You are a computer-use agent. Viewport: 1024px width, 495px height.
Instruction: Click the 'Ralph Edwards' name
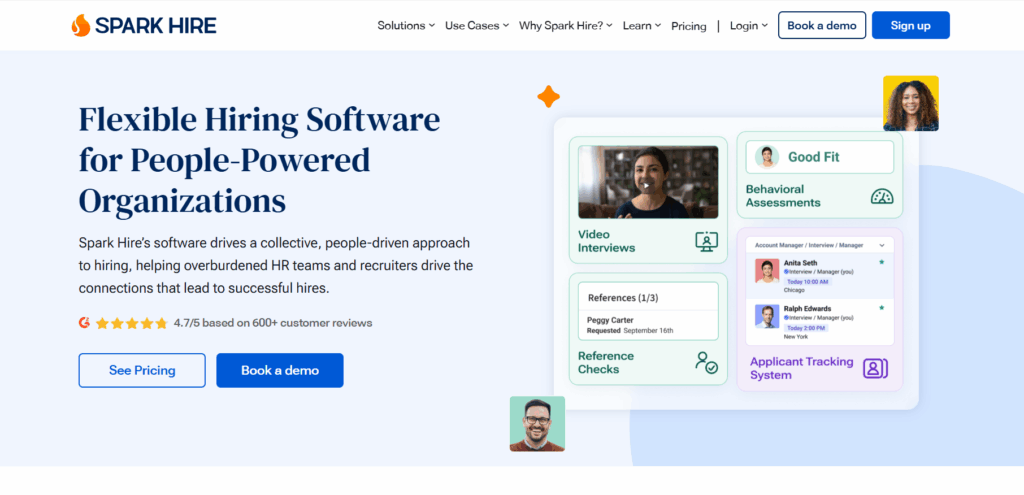click(808, 309)
